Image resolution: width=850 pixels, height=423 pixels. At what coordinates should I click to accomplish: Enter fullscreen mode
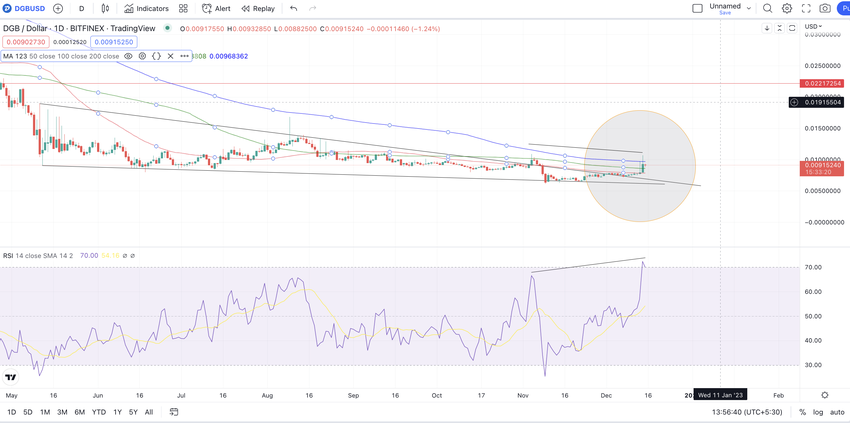click(x=806, y=8)
